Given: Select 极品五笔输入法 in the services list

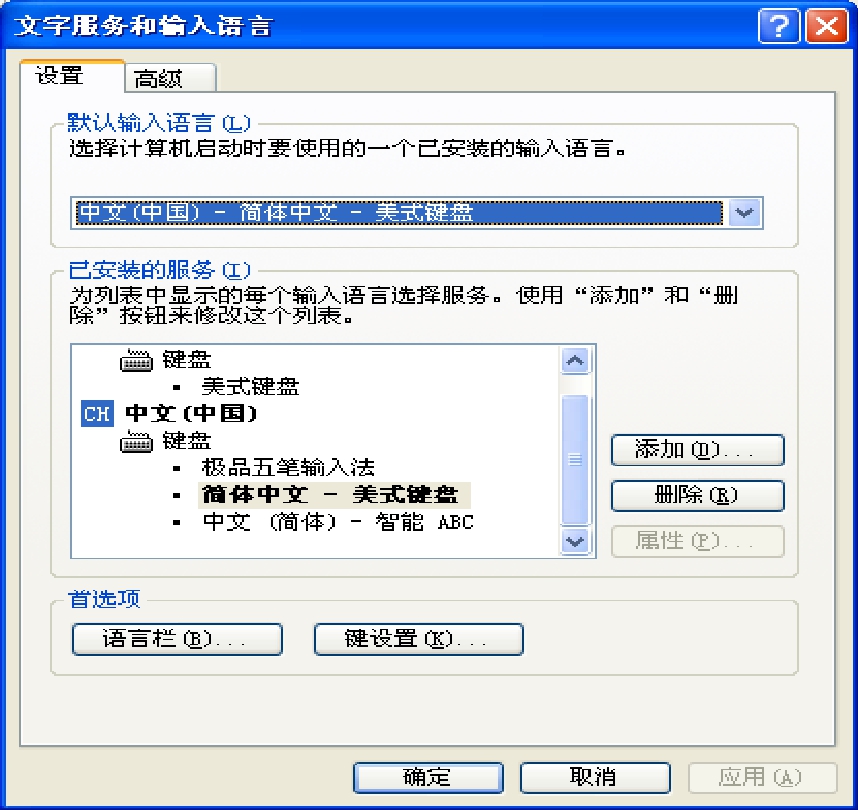Looking at the screenshot, I should coord(288,468).
